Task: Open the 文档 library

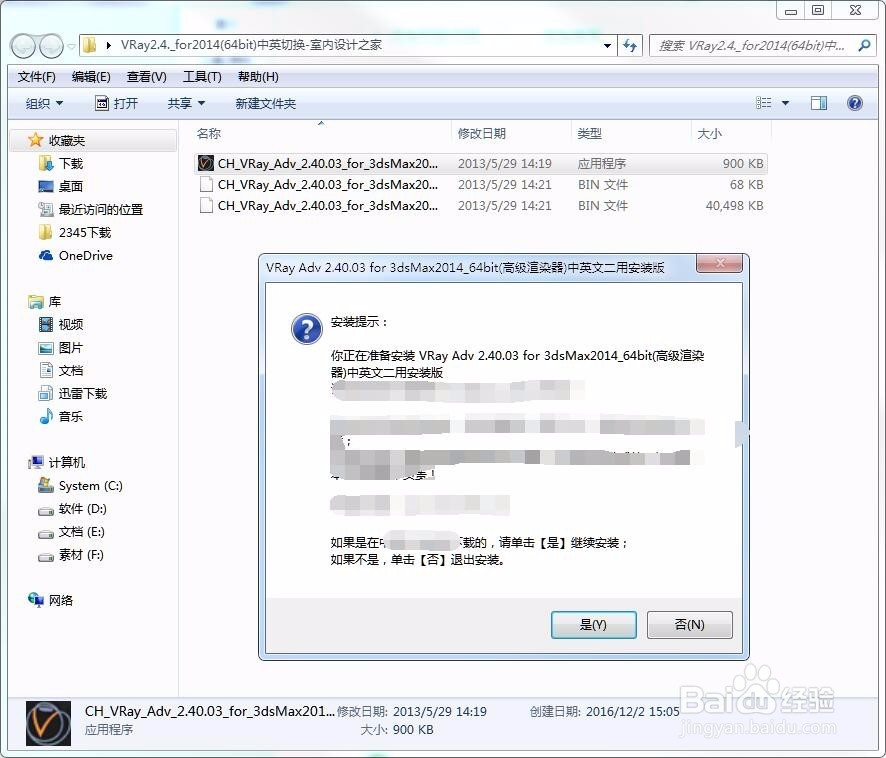Action: pyautogui.click(x=61, y=371)
